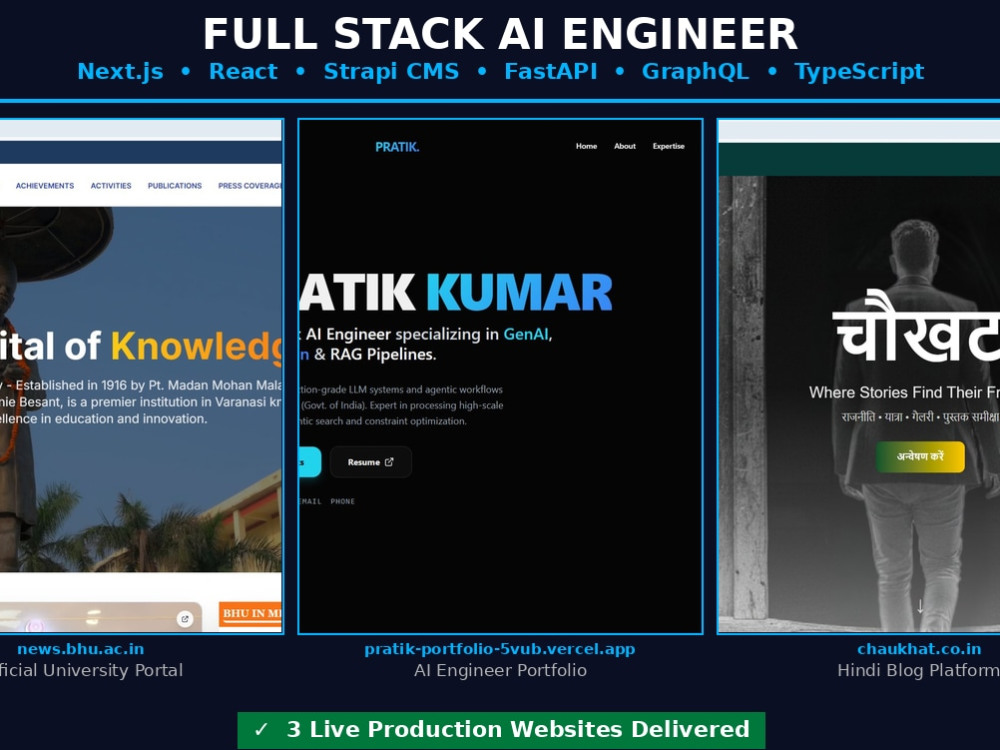Click the Resume button in portfolio
Viewport: 1000px width, 750px height.
pyautogui.click(x=371, y=462)
